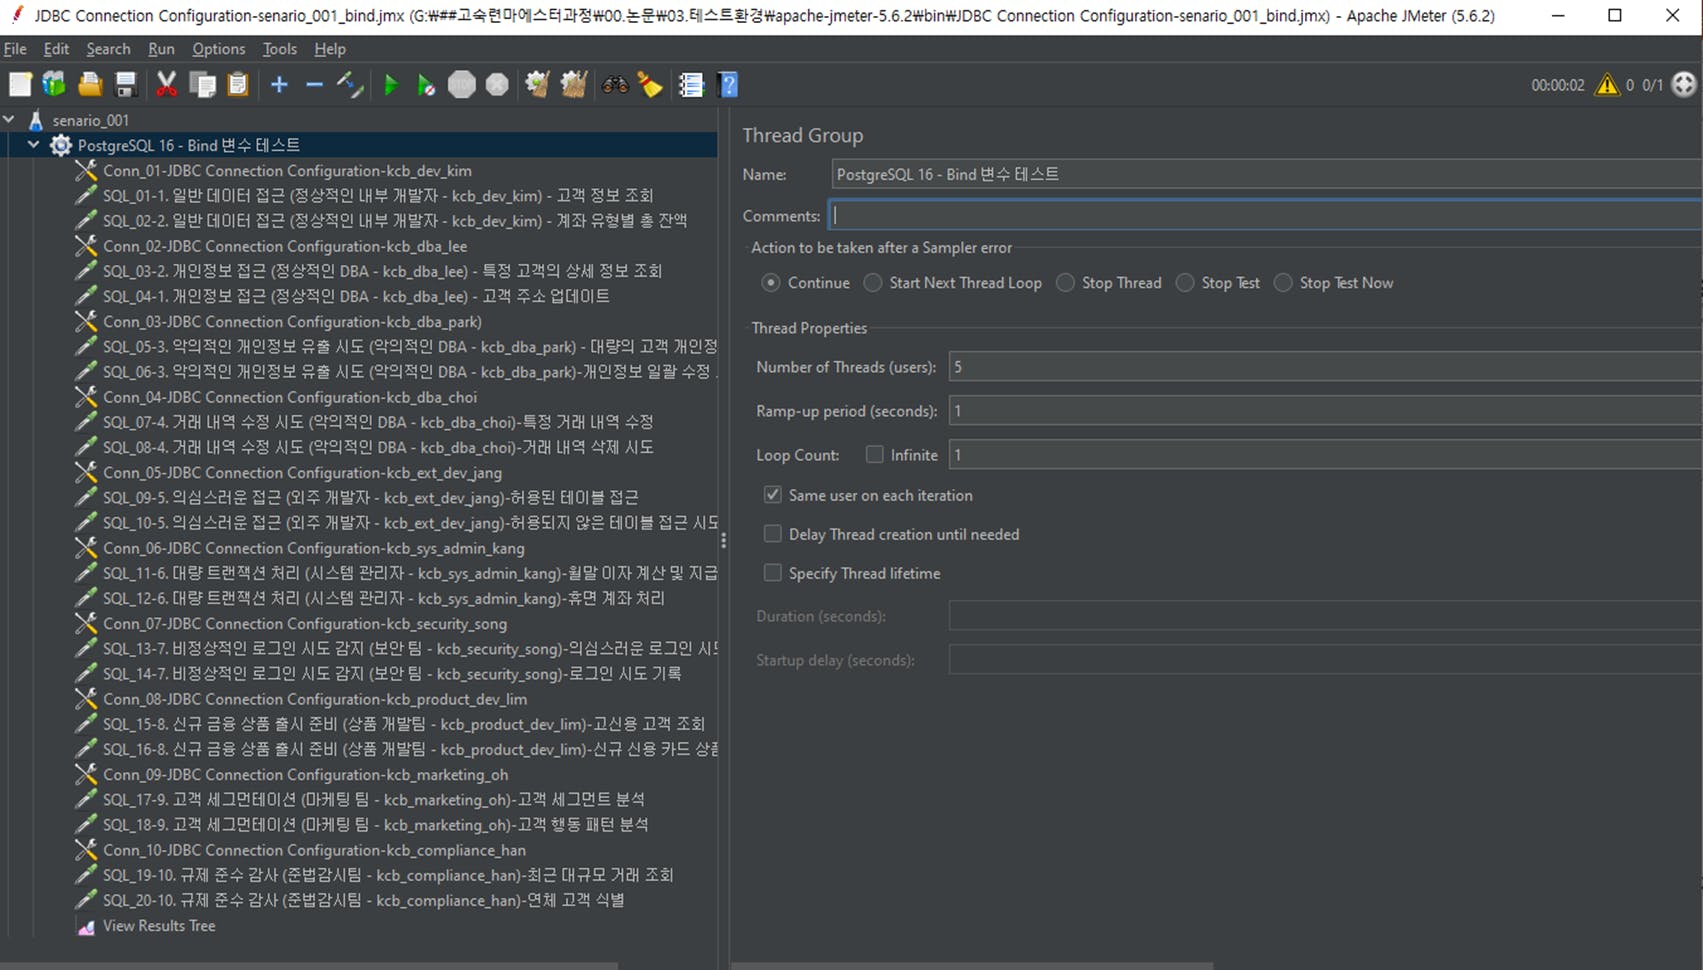The height and width of the screenshot is (970, 1703).
Task: Click the Thread Group panel horizontal scrollbar
Action: [972, 965]
